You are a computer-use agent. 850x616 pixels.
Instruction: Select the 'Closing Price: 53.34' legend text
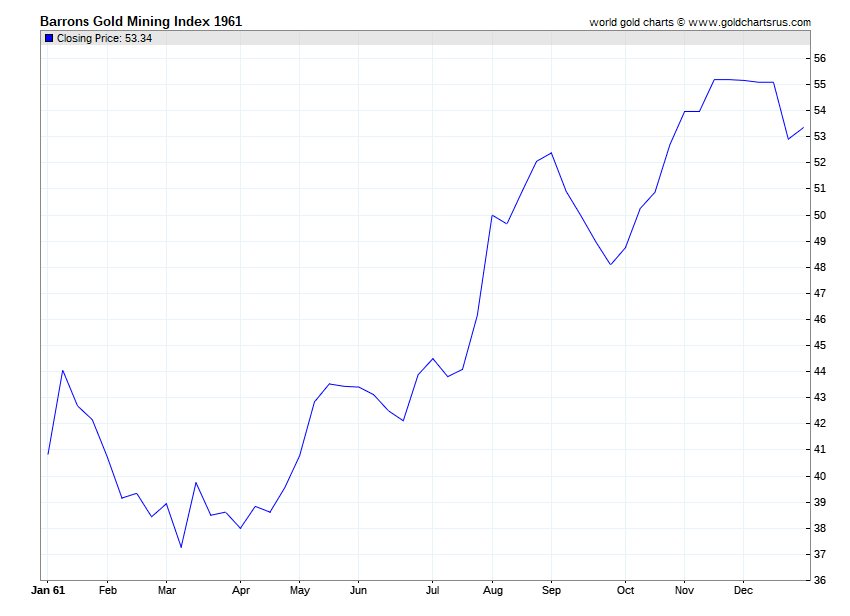pos(104,38)
